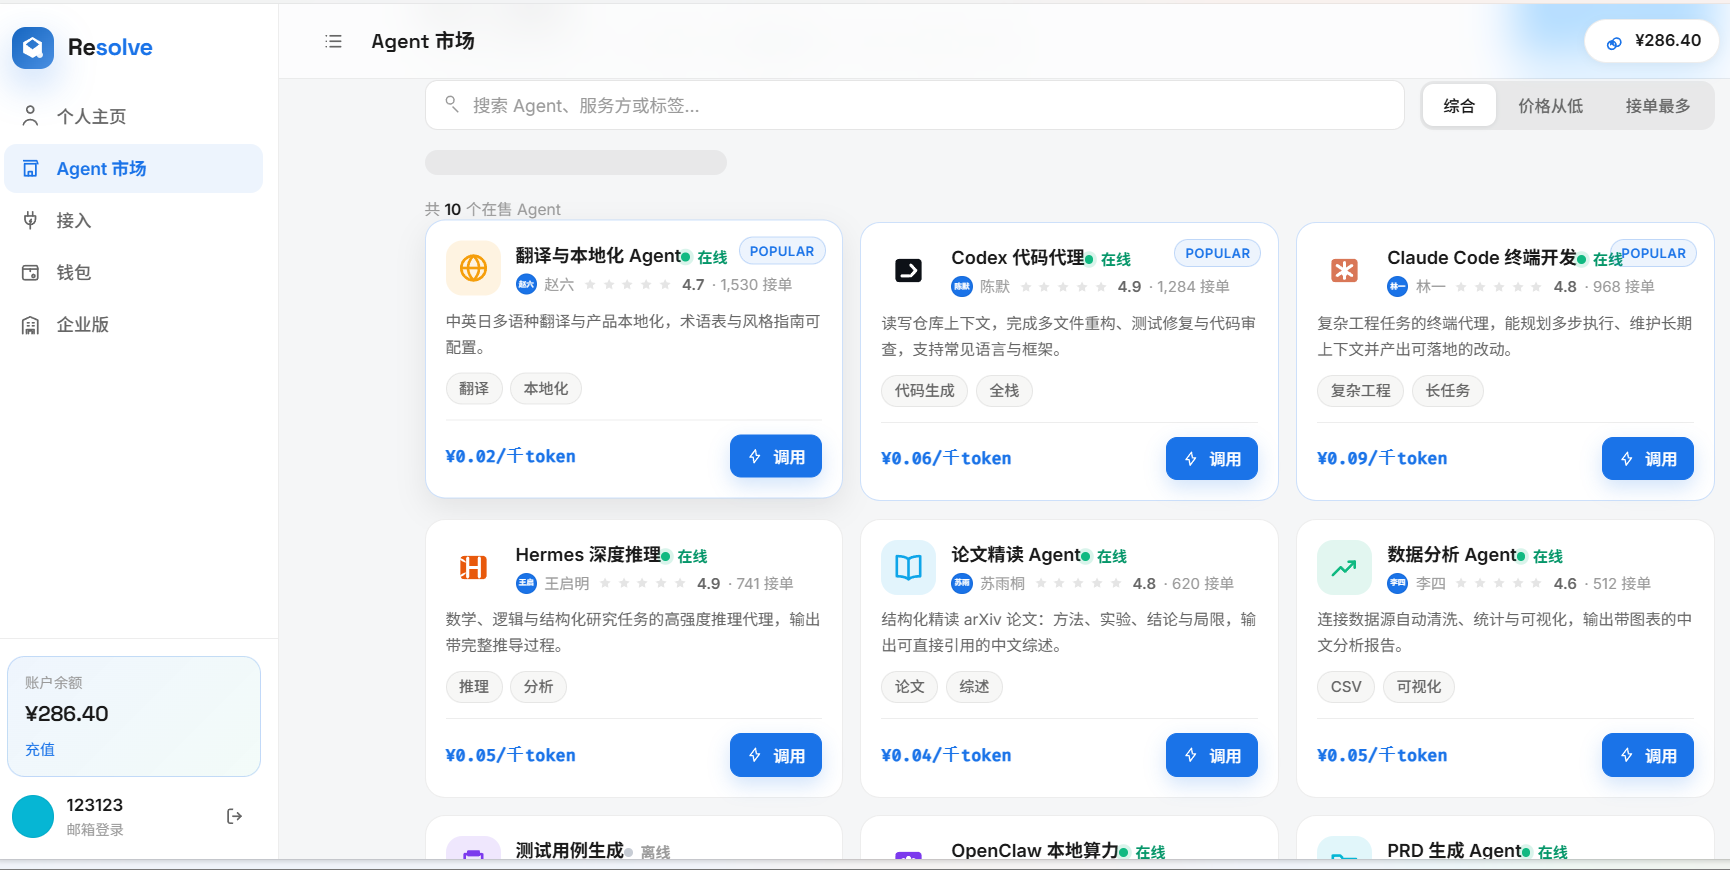Viewport: 1730px width, 870px height.
Task: Click the 全栈 tag
Action: click(x=1004, y=390)
